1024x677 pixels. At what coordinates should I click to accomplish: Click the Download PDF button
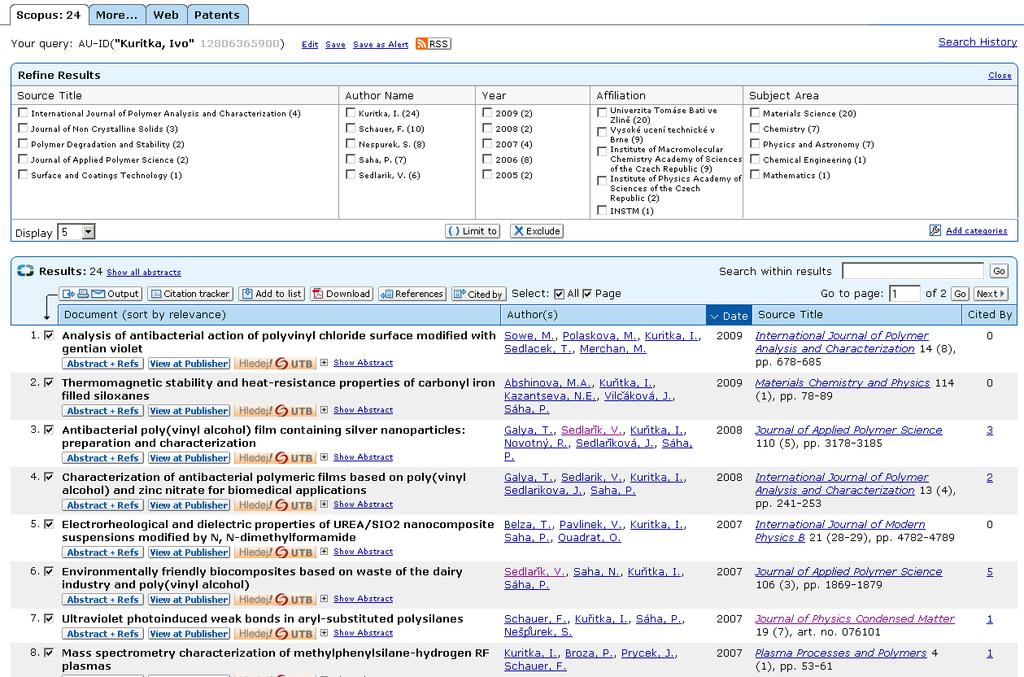tap(341, 294)
